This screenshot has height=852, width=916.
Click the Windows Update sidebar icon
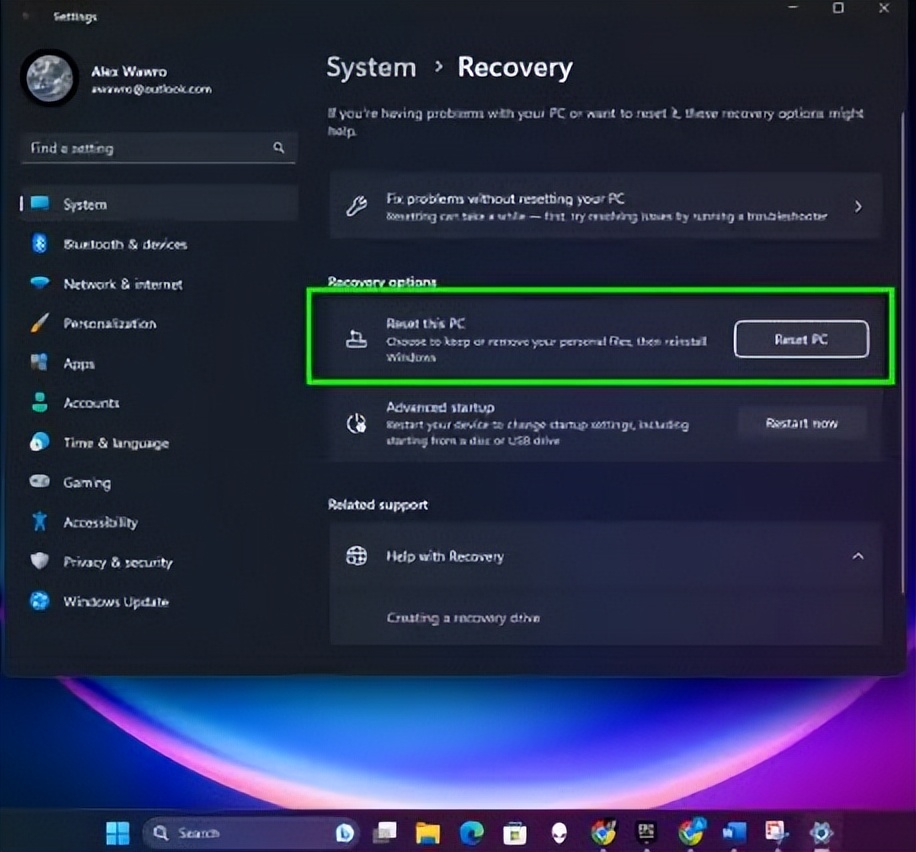point(38,602)
